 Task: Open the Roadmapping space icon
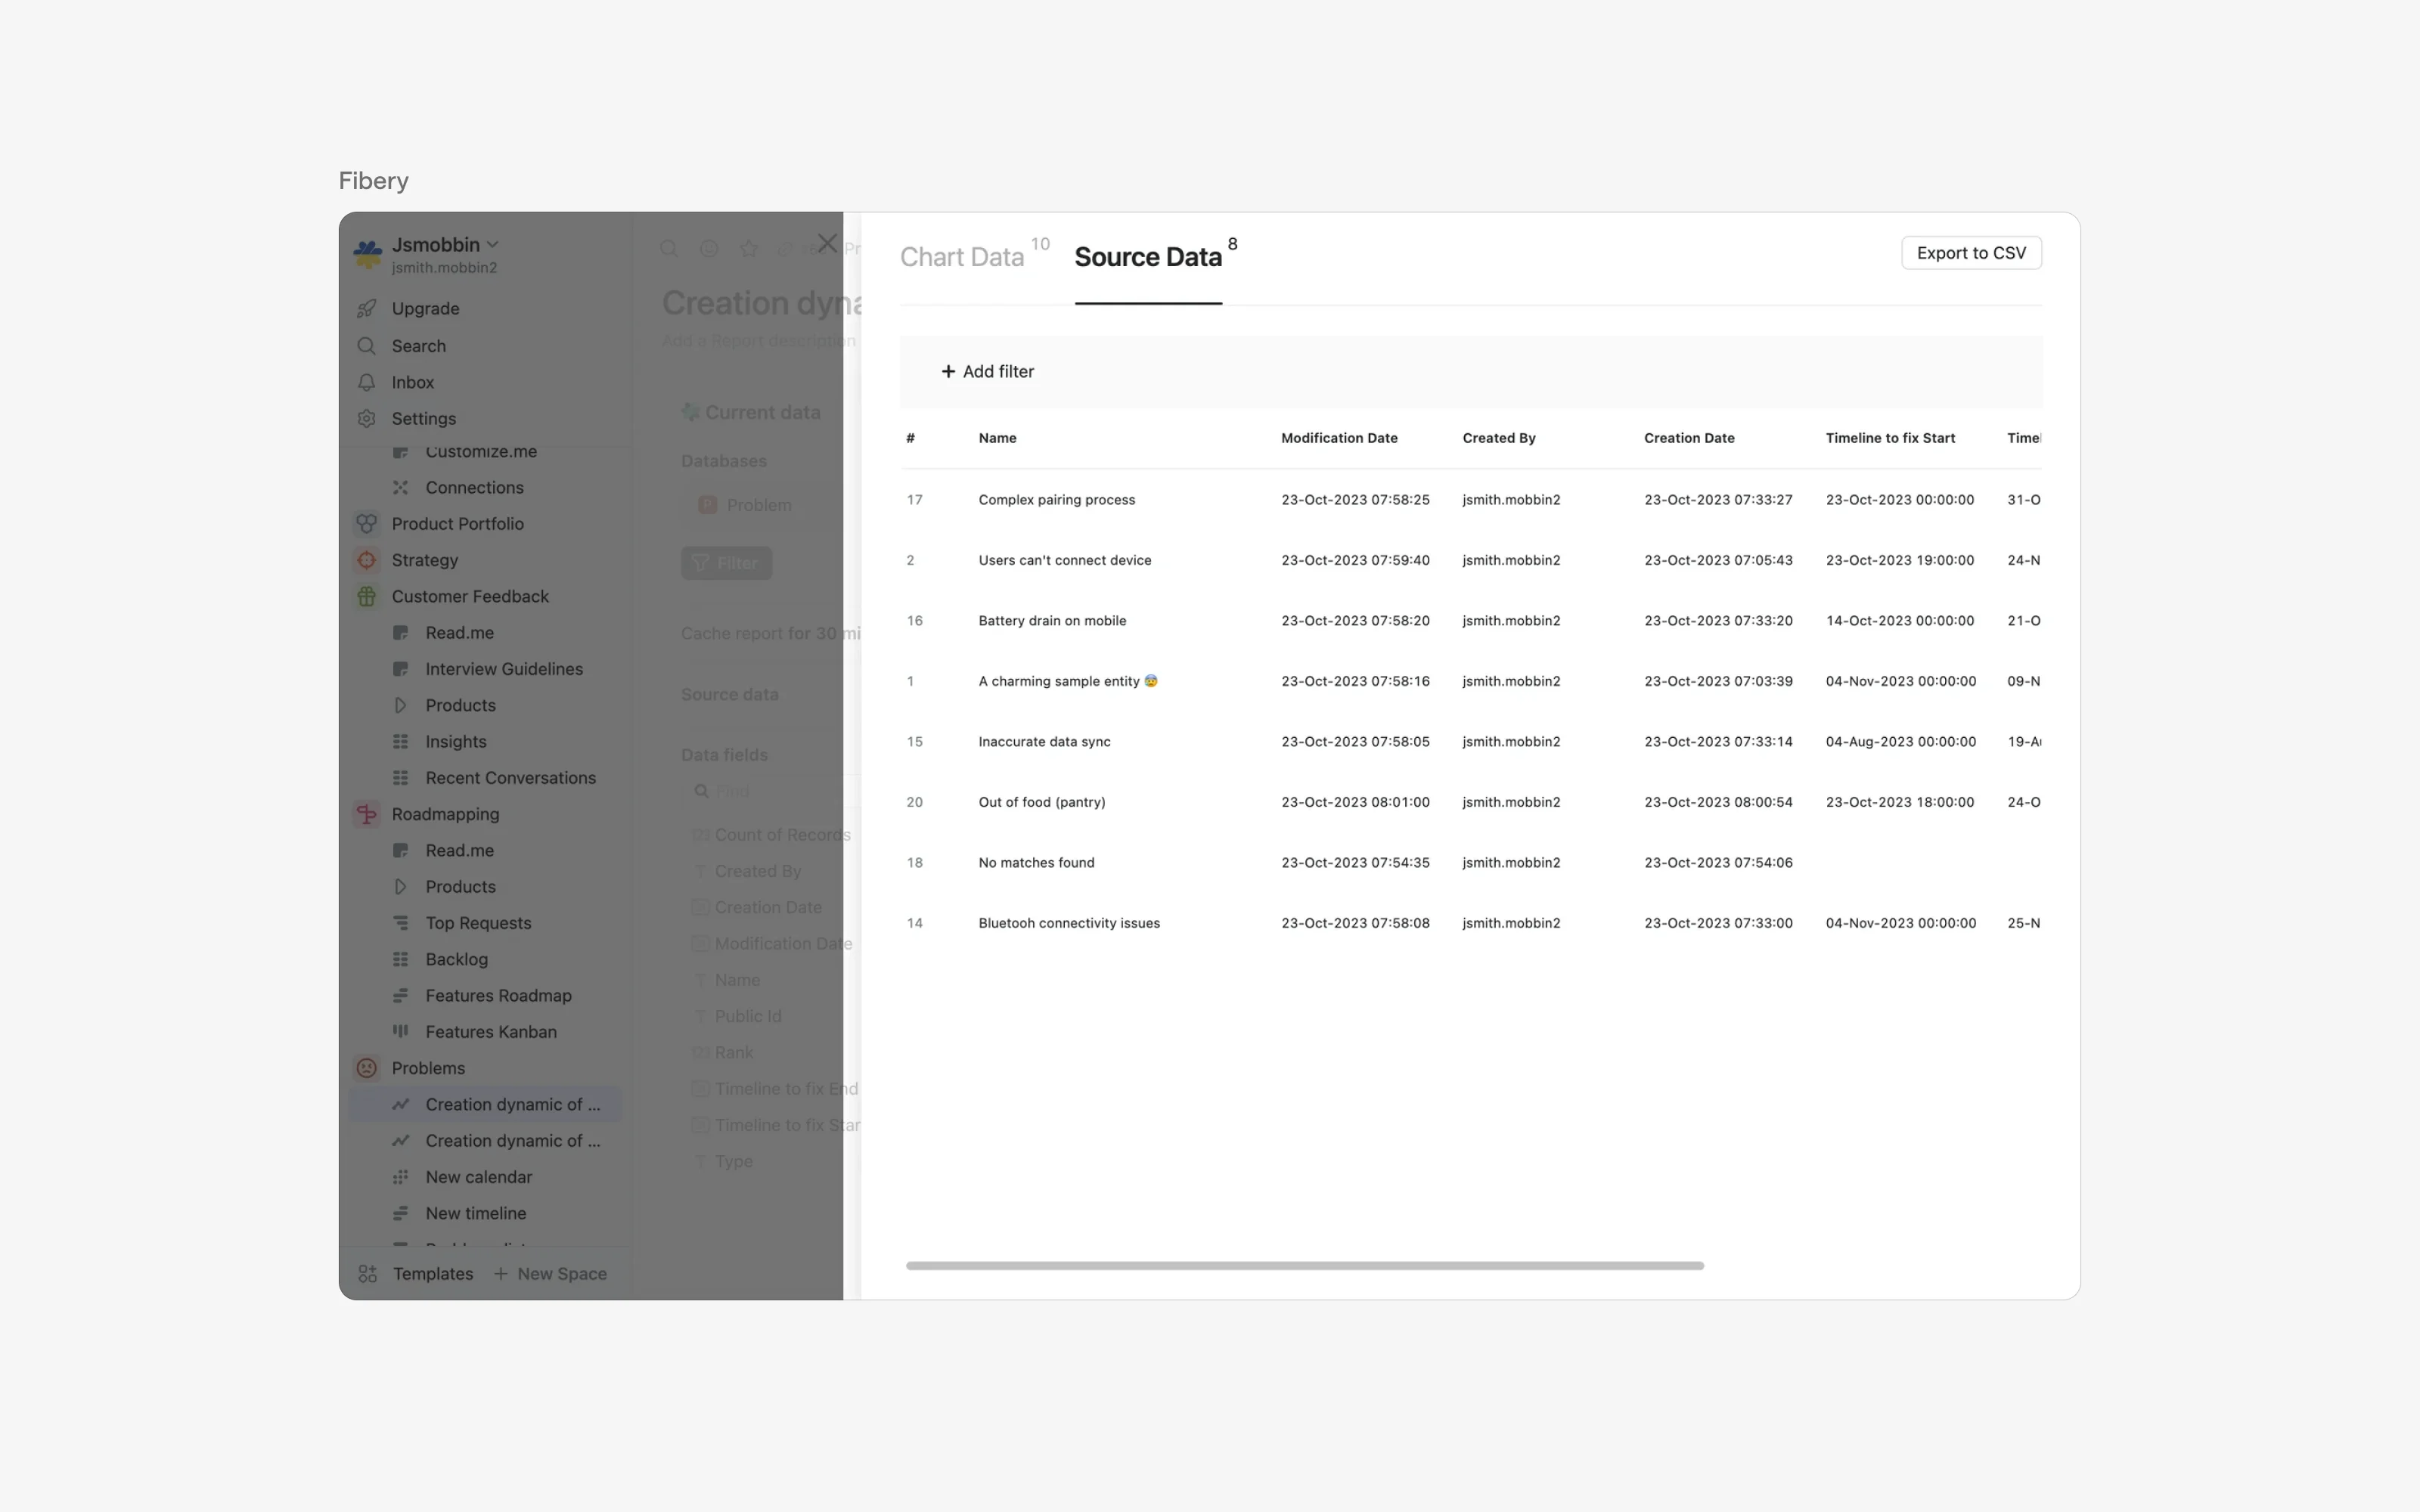click(x=366, y=814)
